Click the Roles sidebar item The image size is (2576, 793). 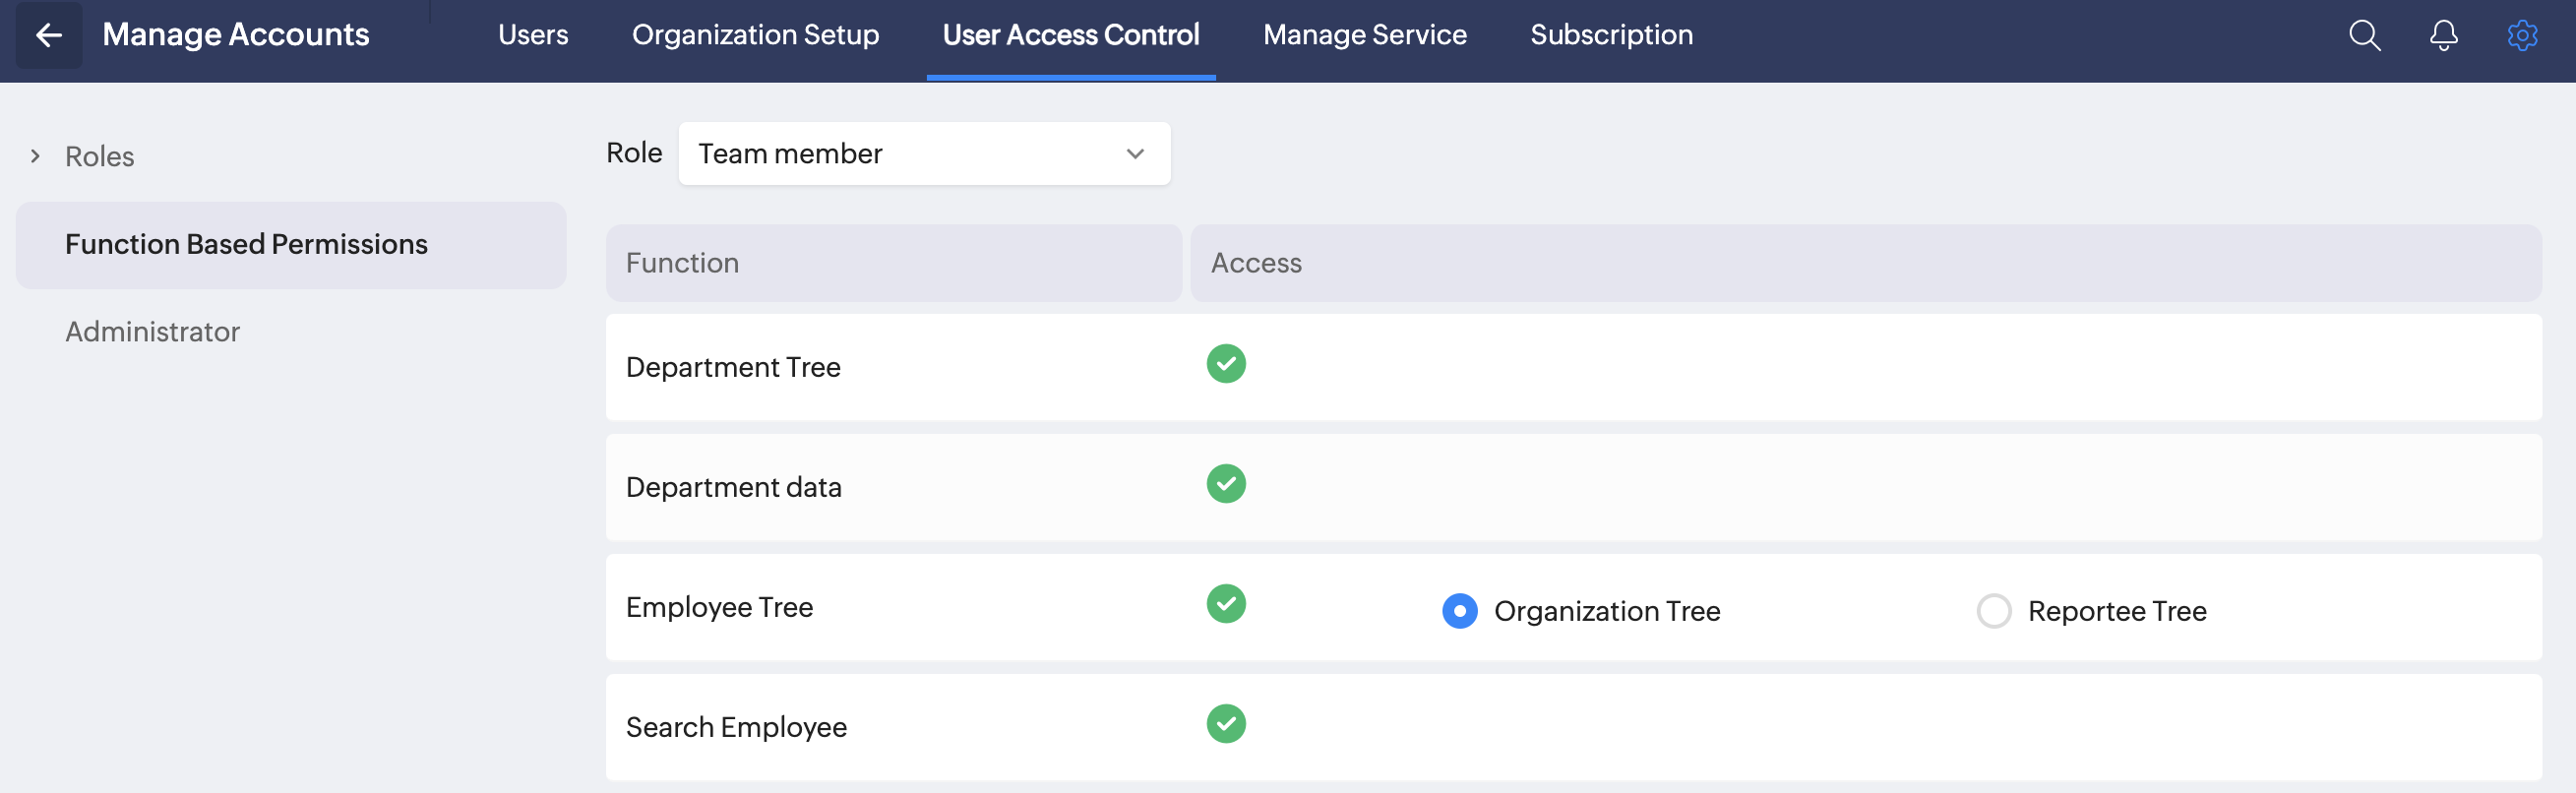[x=99, y=157]
